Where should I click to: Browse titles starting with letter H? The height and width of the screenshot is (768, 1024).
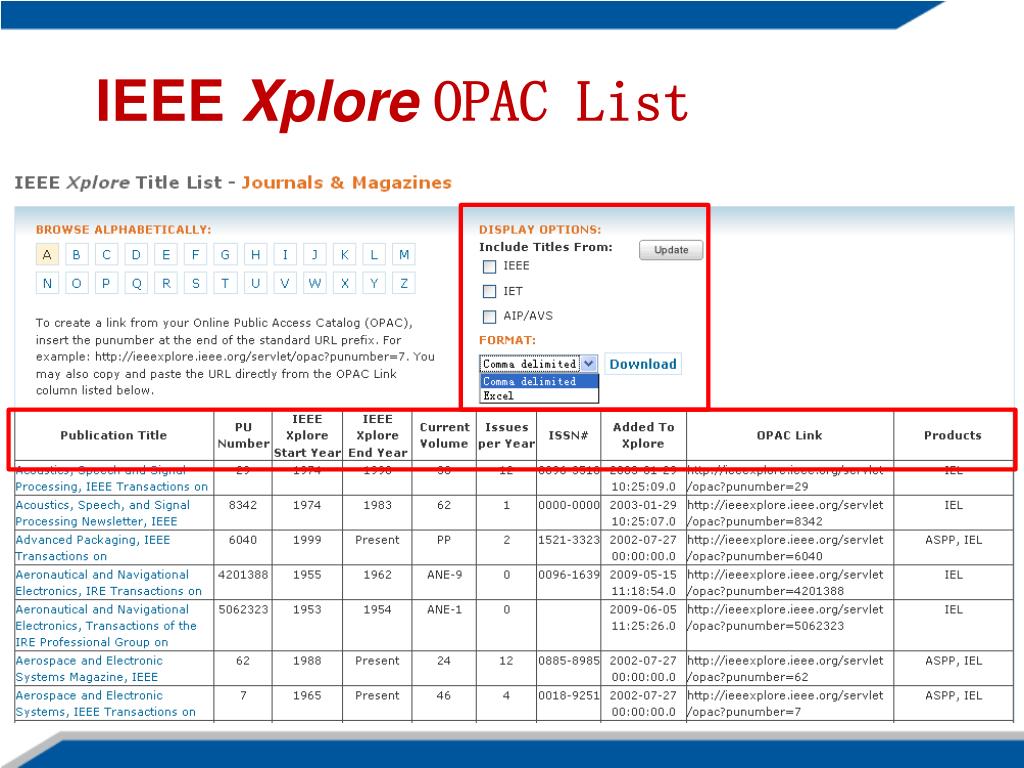pyautogui.click(x=255, y=255)
